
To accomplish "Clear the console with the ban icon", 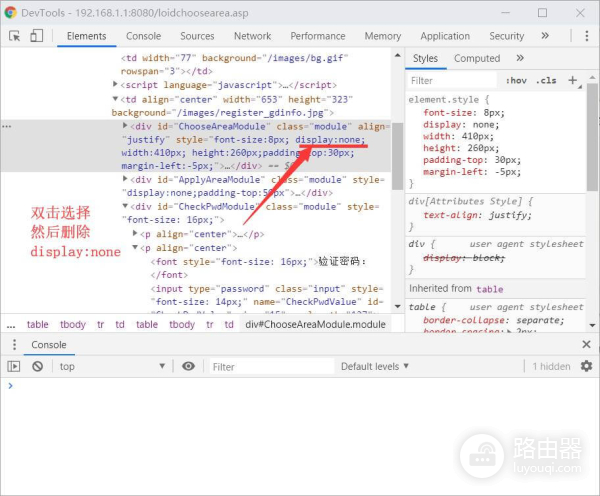I will [37, 367].
